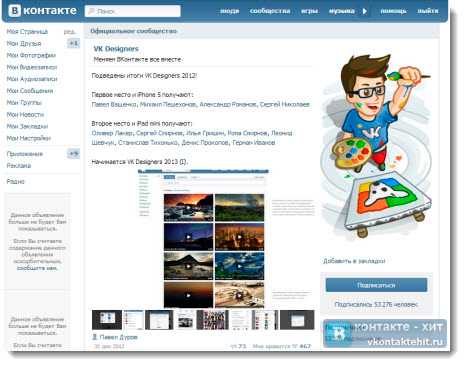This screenshot has height=366, width=465.
Task: Click the Приложения counter badge
Action: [73, 154]
